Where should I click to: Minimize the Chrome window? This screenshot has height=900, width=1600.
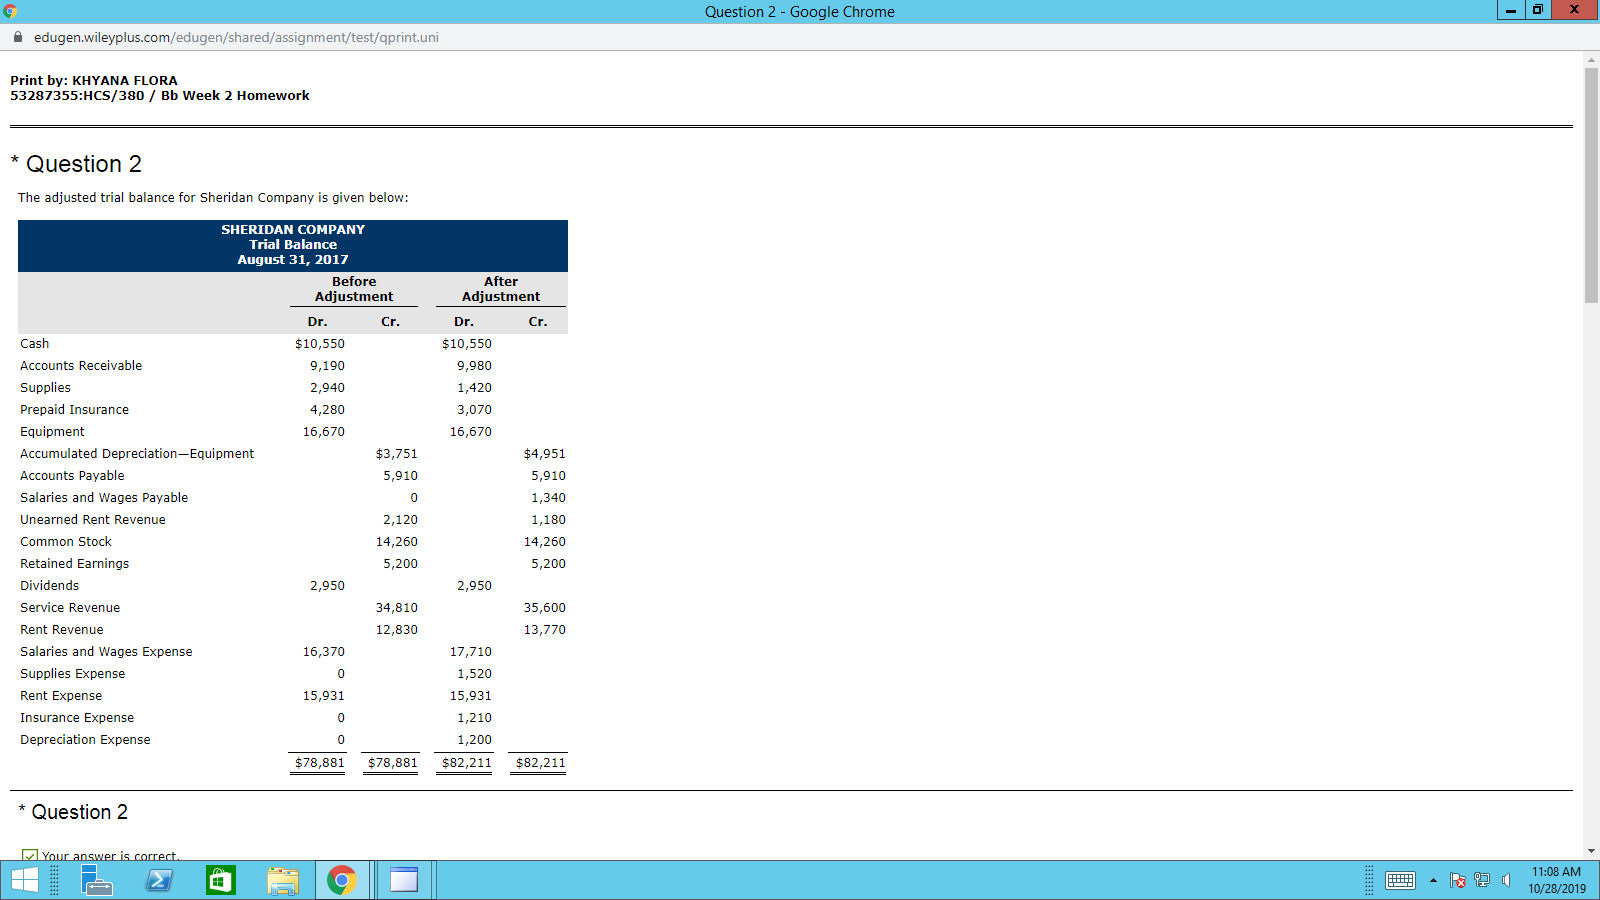[1511, 11]
